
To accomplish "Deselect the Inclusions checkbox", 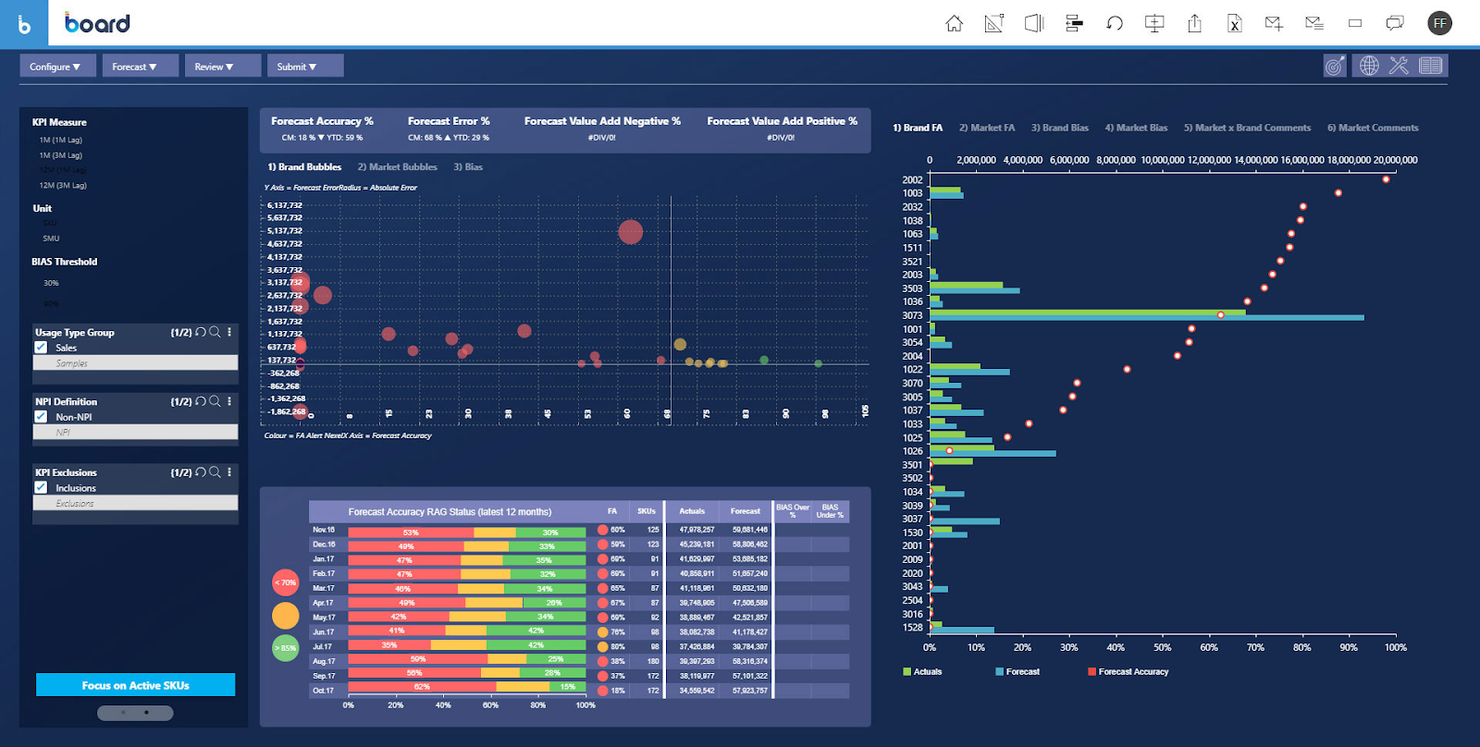I will click(x=41, y=488).
